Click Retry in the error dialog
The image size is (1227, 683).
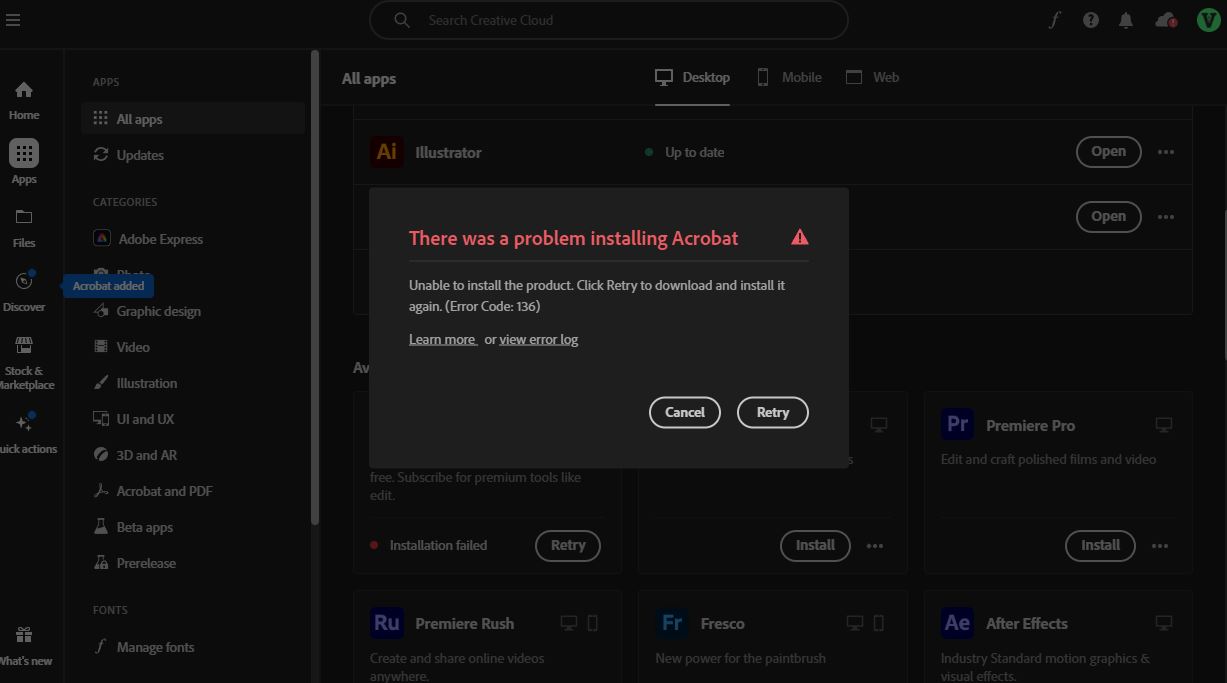pos(772,412)
